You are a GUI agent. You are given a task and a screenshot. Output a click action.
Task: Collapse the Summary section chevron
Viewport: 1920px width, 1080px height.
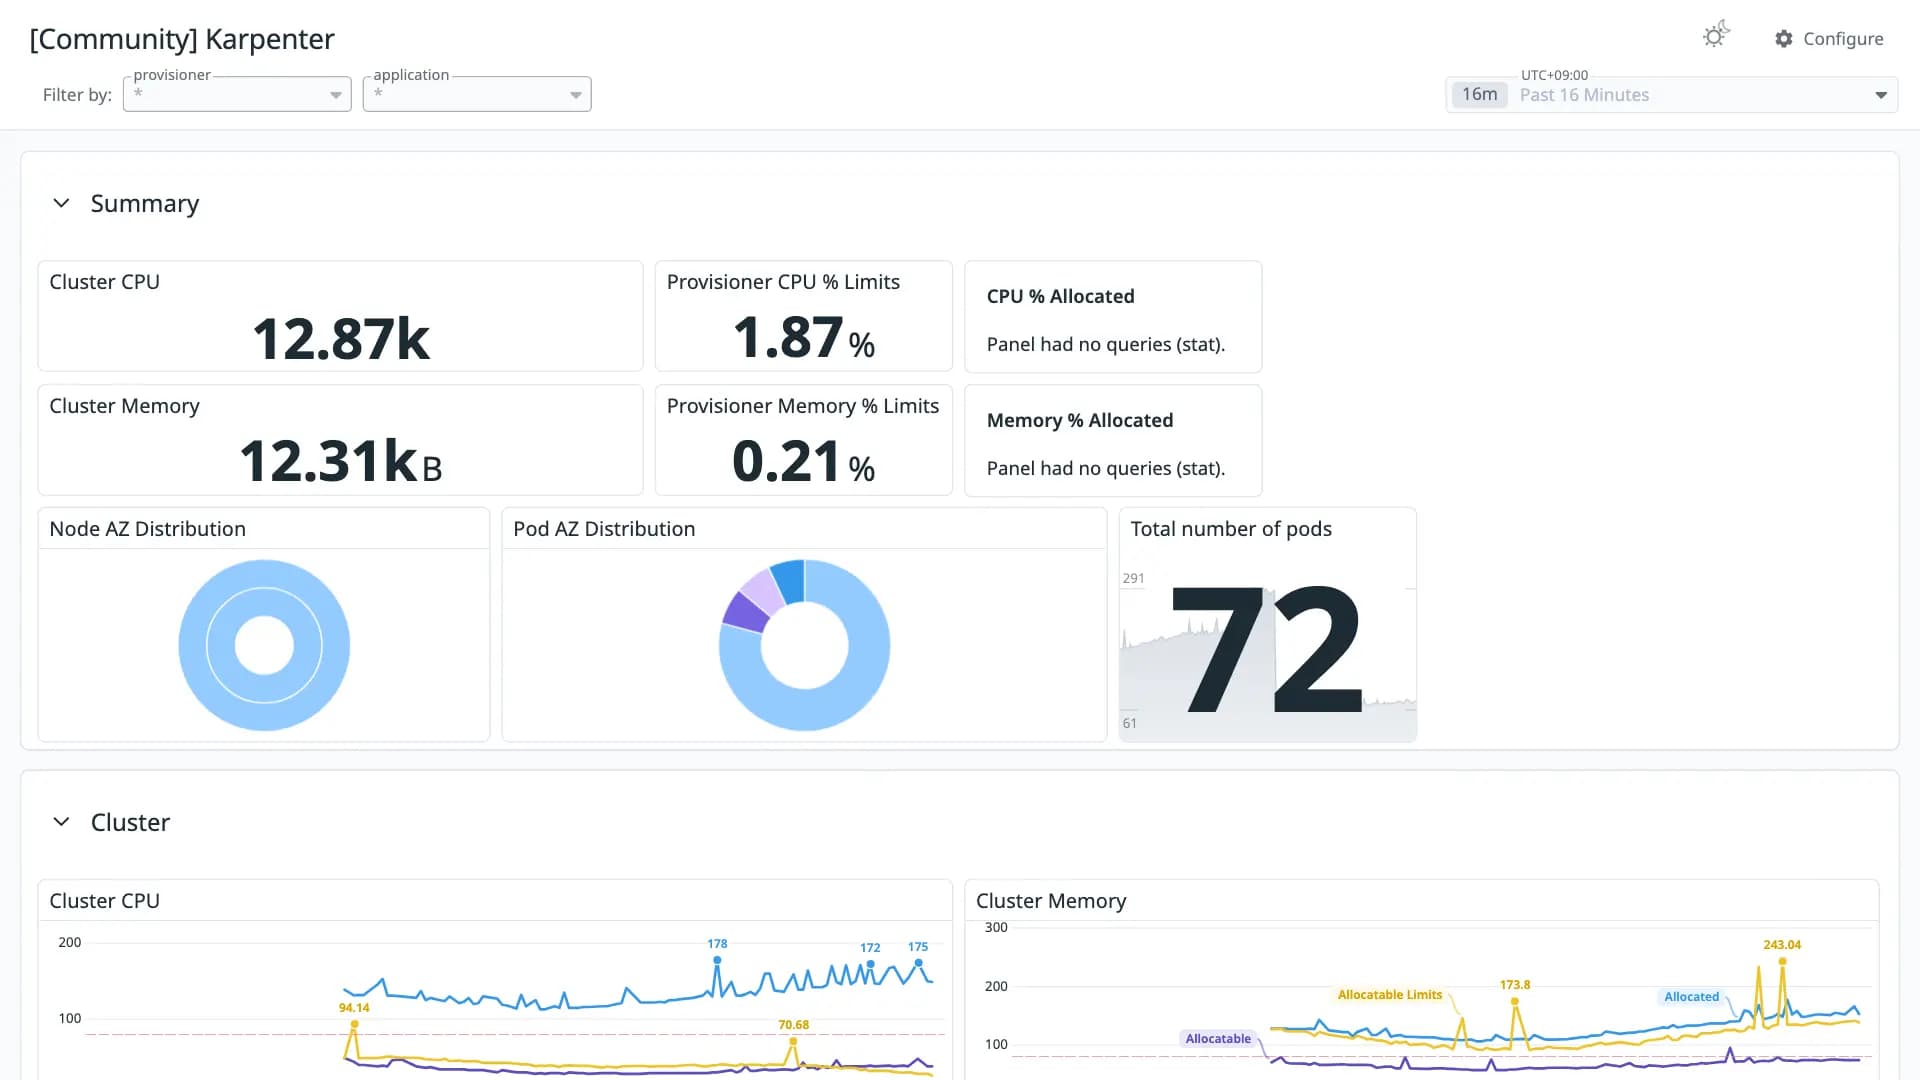point(61,203)
